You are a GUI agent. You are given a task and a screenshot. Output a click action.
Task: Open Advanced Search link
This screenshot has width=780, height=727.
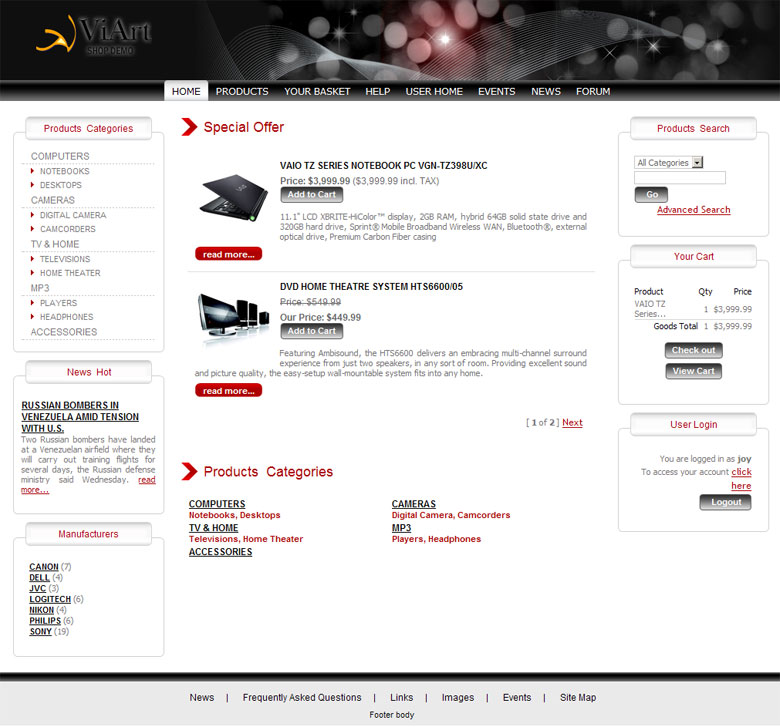click(x=693, y=210)
